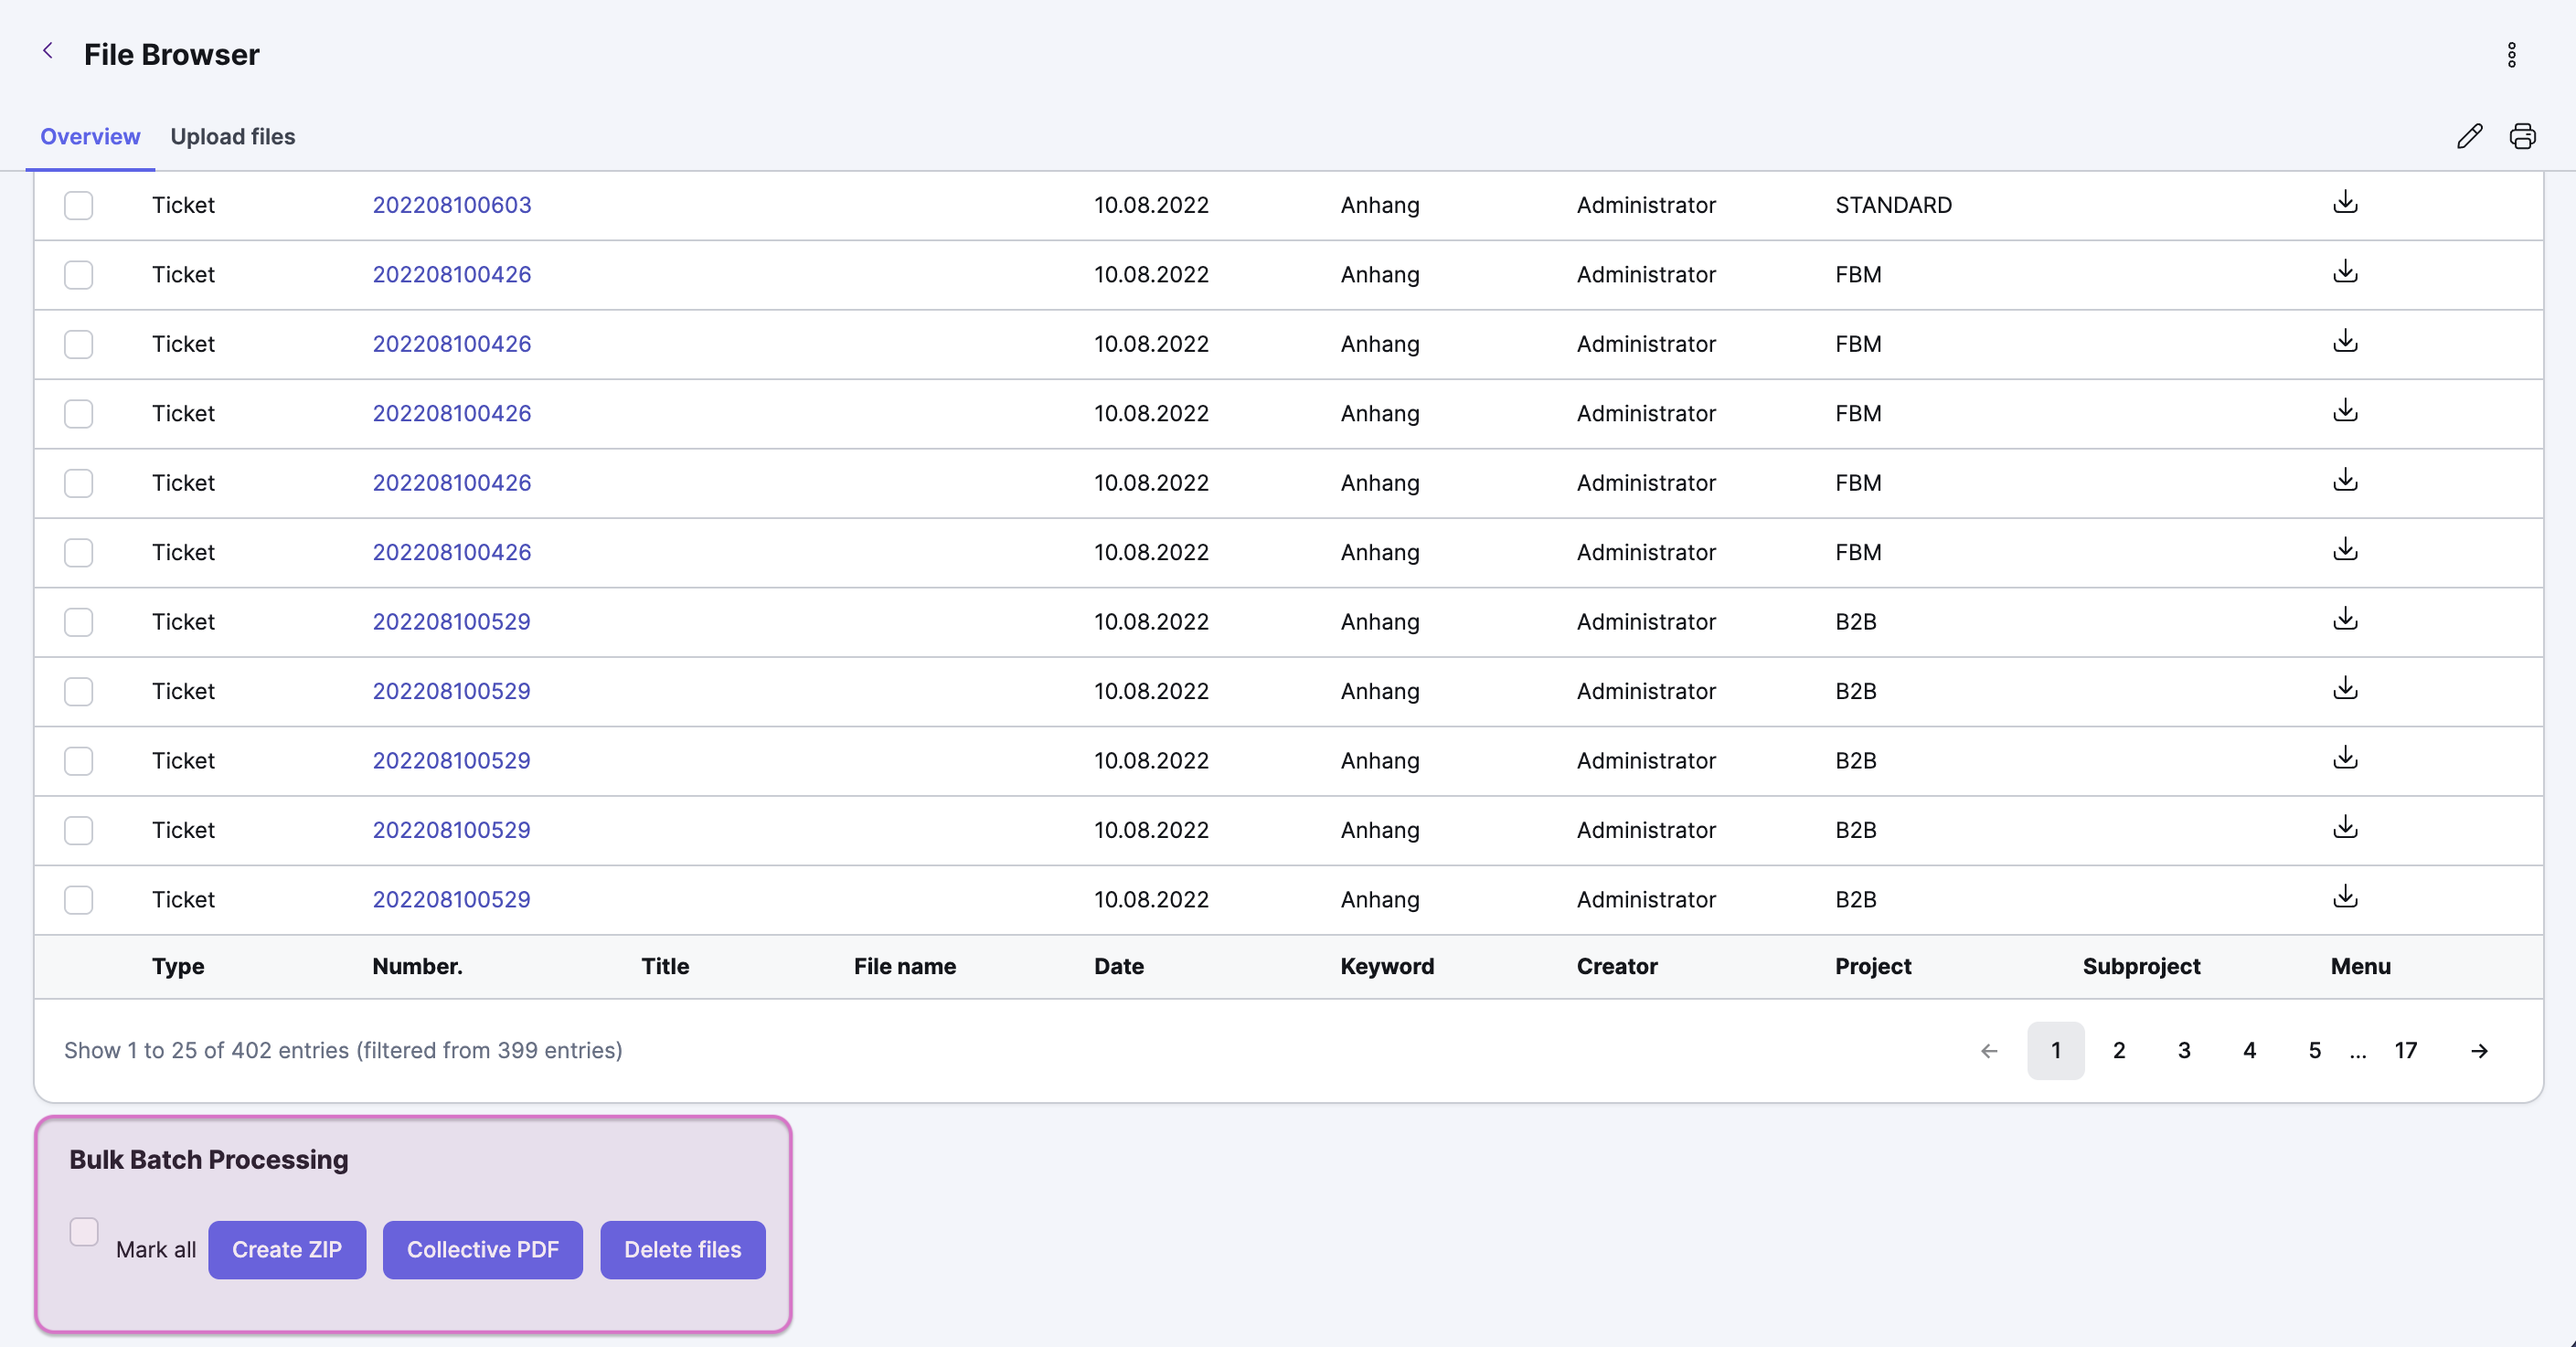Viewport: 2576px width, 1347px height.
Task: Go to the next page with right arrow
Action: pyautogui.click(x=2479, y=1050)
